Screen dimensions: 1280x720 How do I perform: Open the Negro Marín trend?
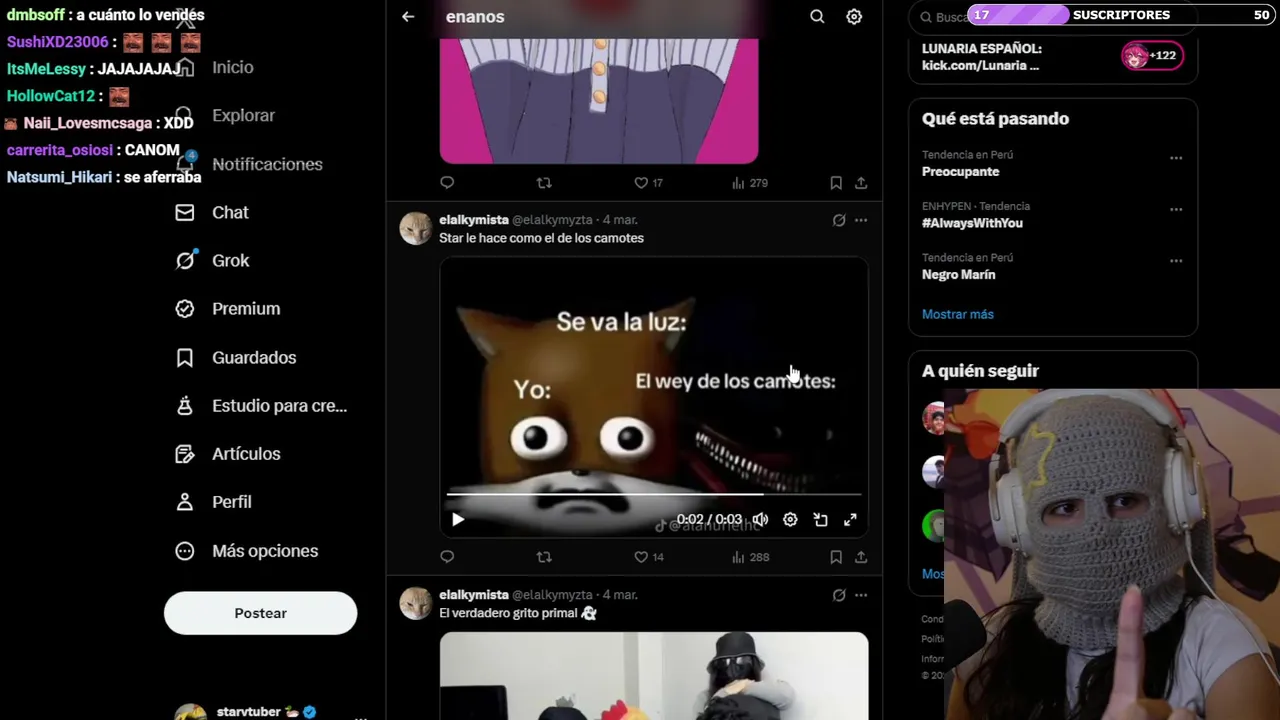(x=958, y=274)
